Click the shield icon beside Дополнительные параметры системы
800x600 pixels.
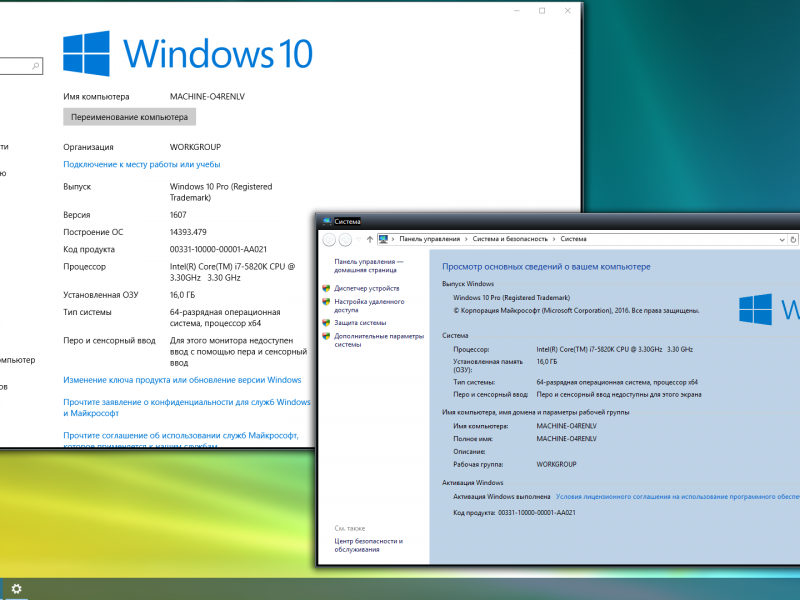click(326, 336)
